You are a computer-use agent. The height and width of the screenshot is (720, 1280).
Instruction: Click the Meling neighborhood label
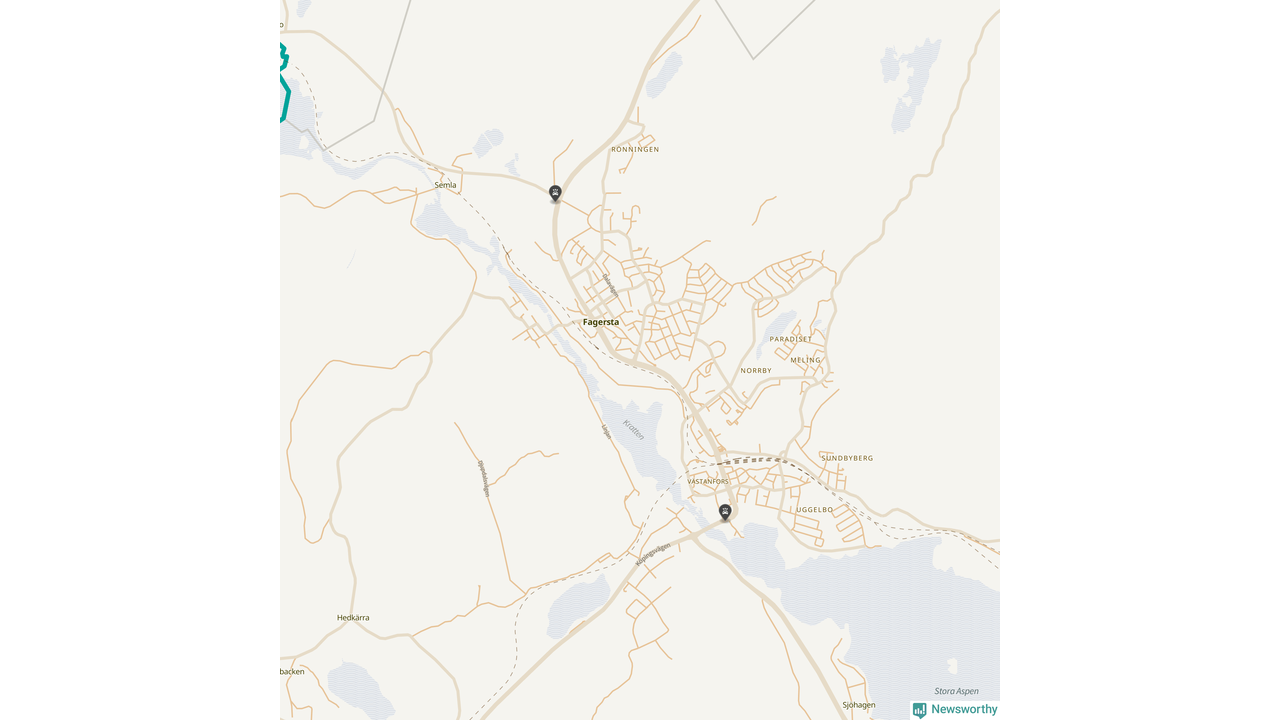point(805,360)
